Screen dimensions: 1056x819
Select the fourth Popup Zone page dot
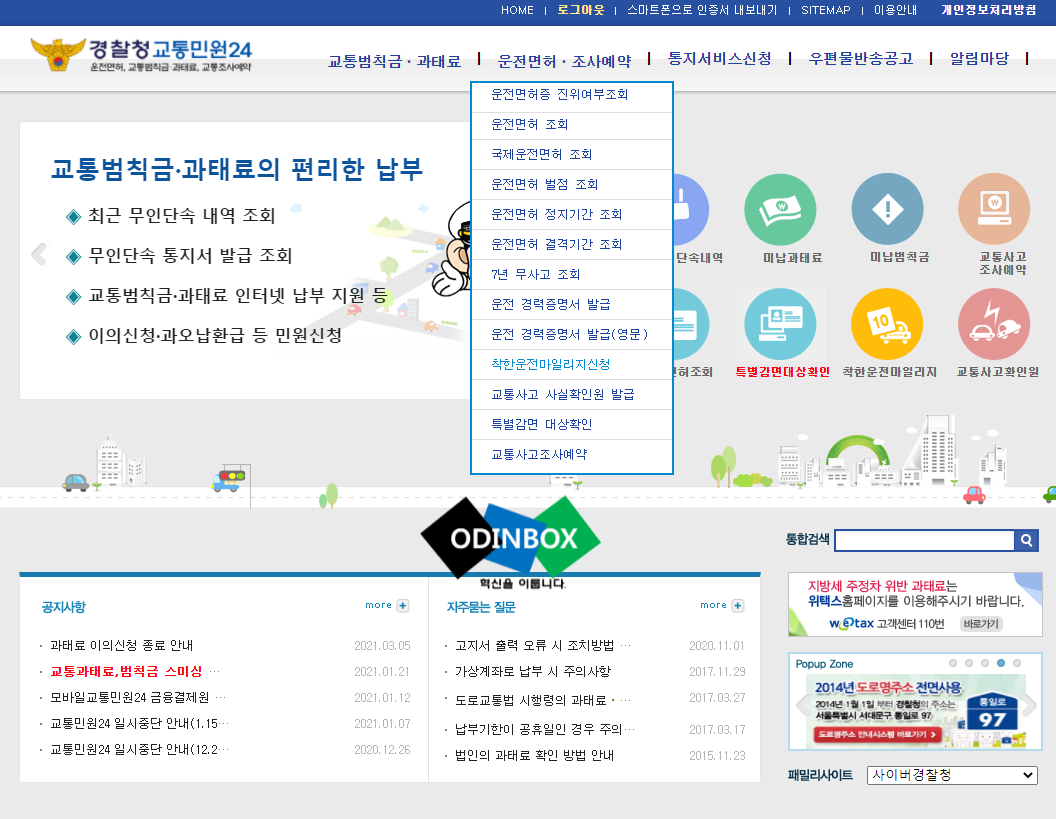1001,663
